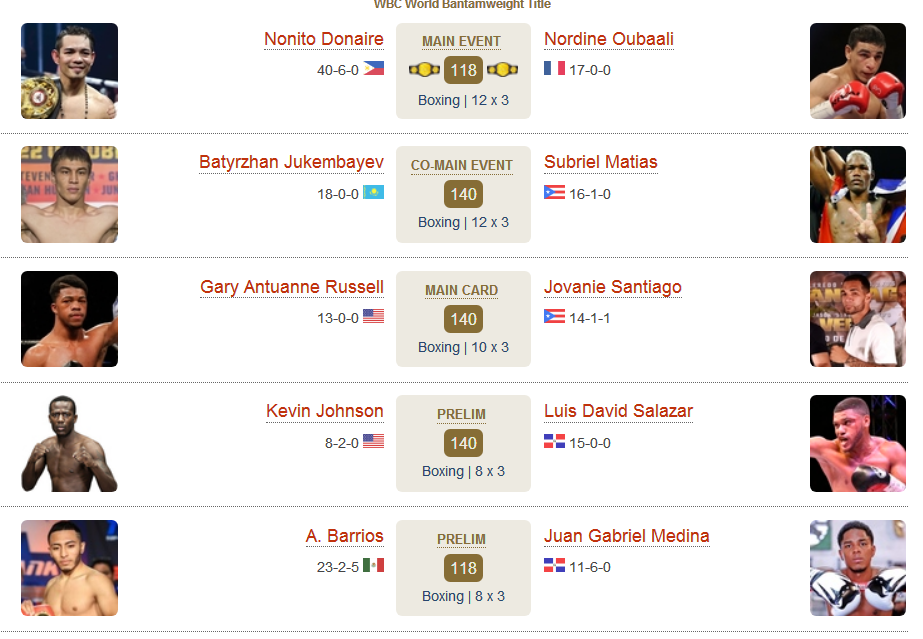Viewport: 923px width, 639px height.
Task: Open Juan Gabriel Medina's profile
Action: point(626,536)
